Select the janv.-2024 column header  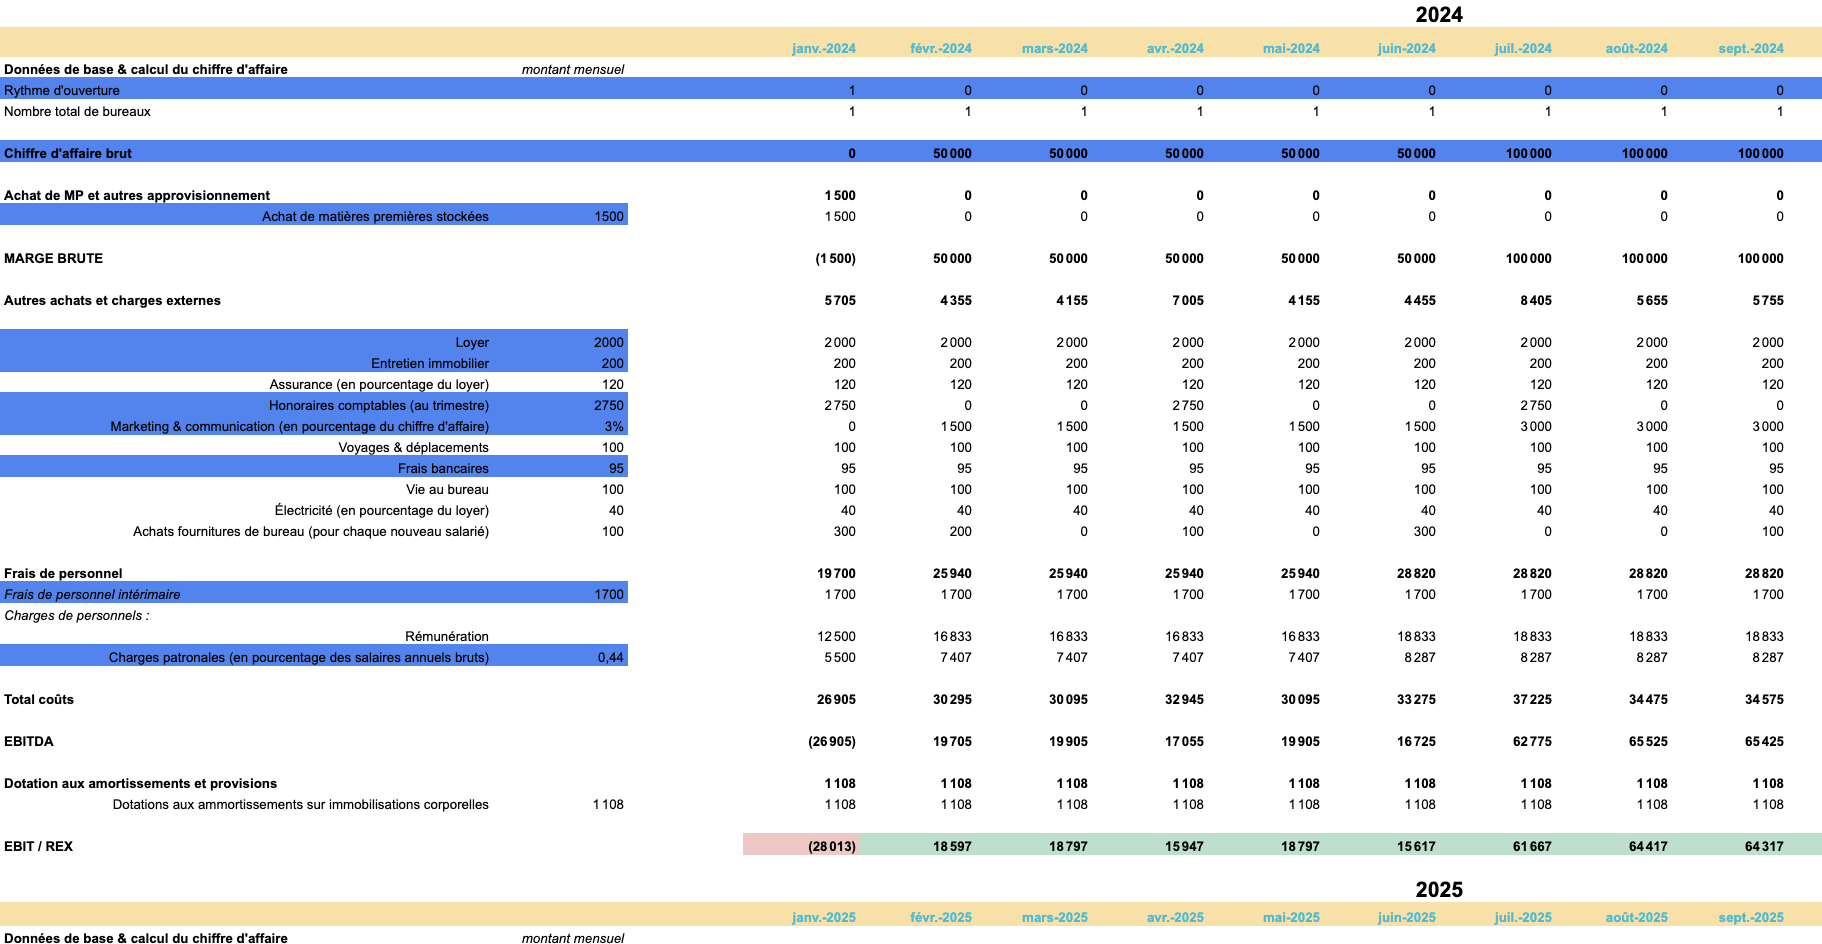click(x=826, y=47)
